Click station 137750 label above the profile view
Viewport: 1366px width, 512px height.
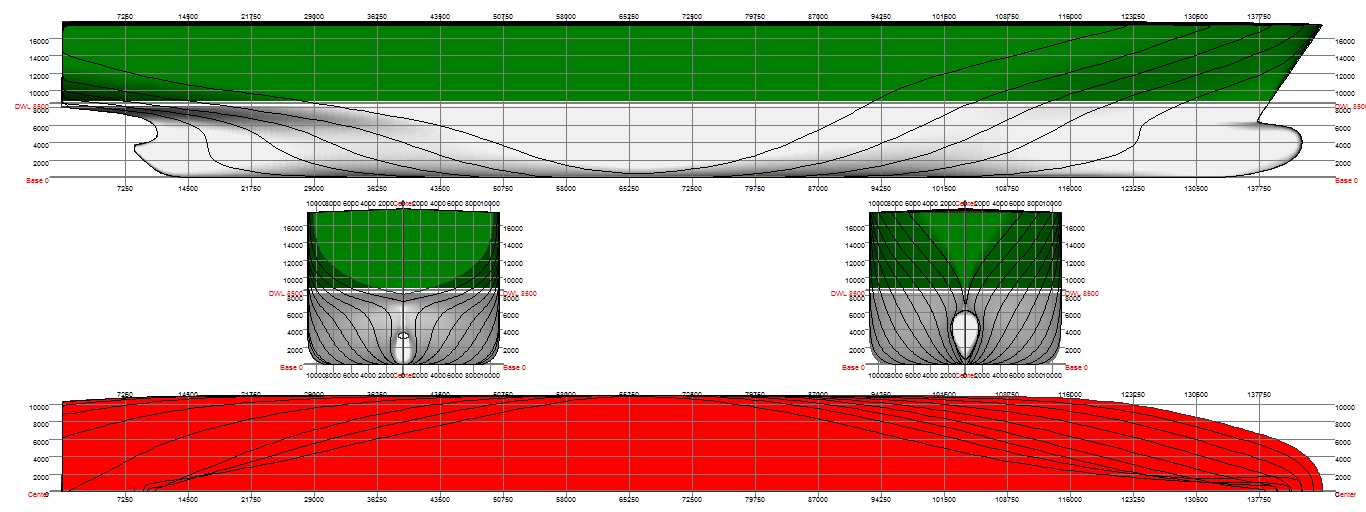click(1259, 17)
